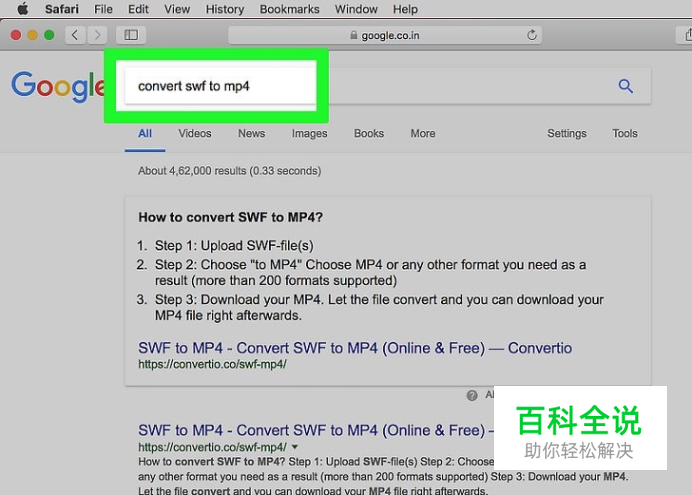This screenshot has width=692, height=495.
Task: Click the google.co.in address bar
Action: pyautogui.click(x=385, y=35)
